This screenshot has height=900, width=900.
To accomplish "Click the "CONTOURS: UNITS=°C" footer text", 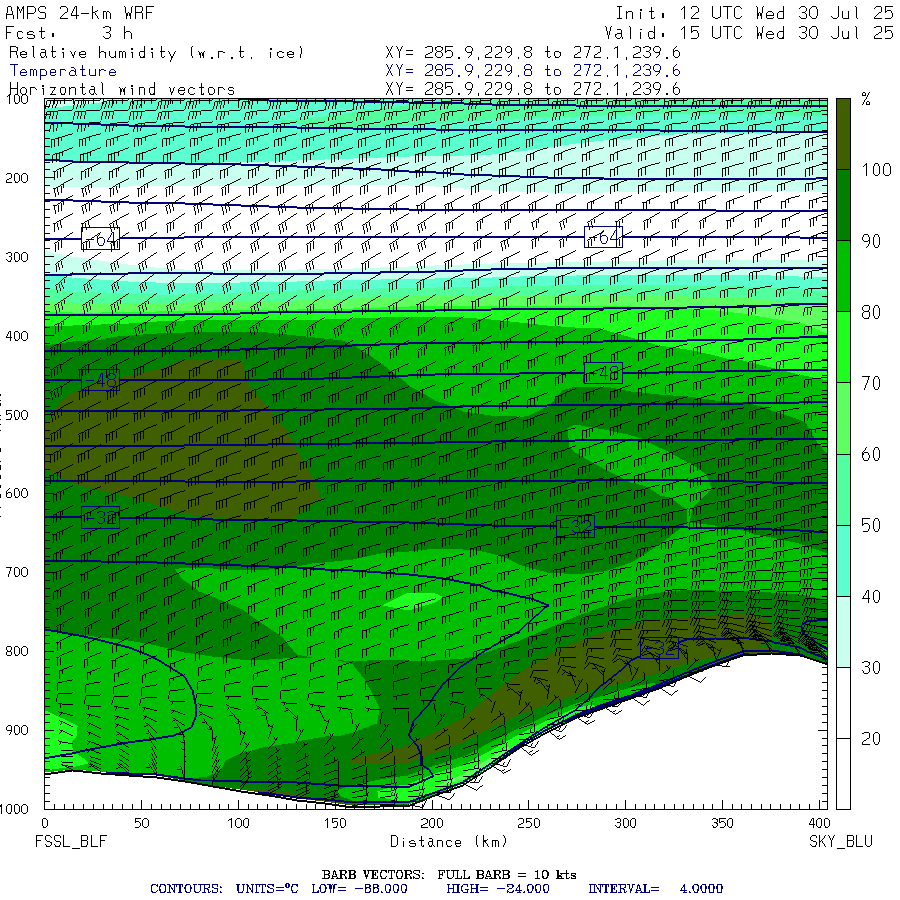I will 224,889.
